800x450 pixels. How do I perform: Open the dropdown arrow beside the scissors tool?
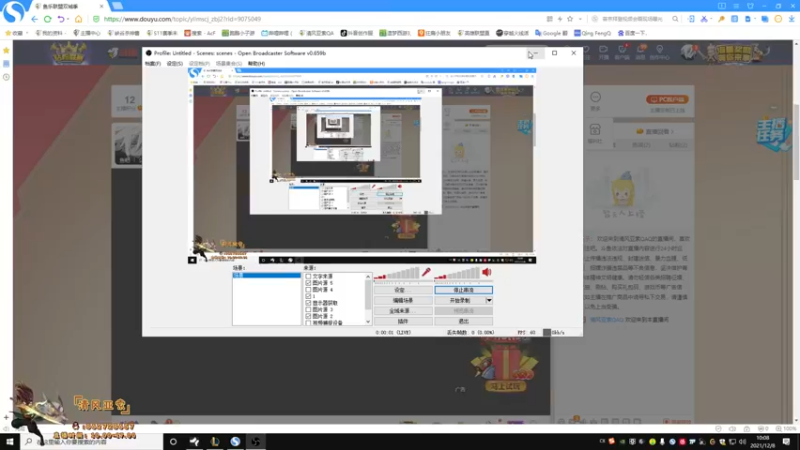[711, 19]
